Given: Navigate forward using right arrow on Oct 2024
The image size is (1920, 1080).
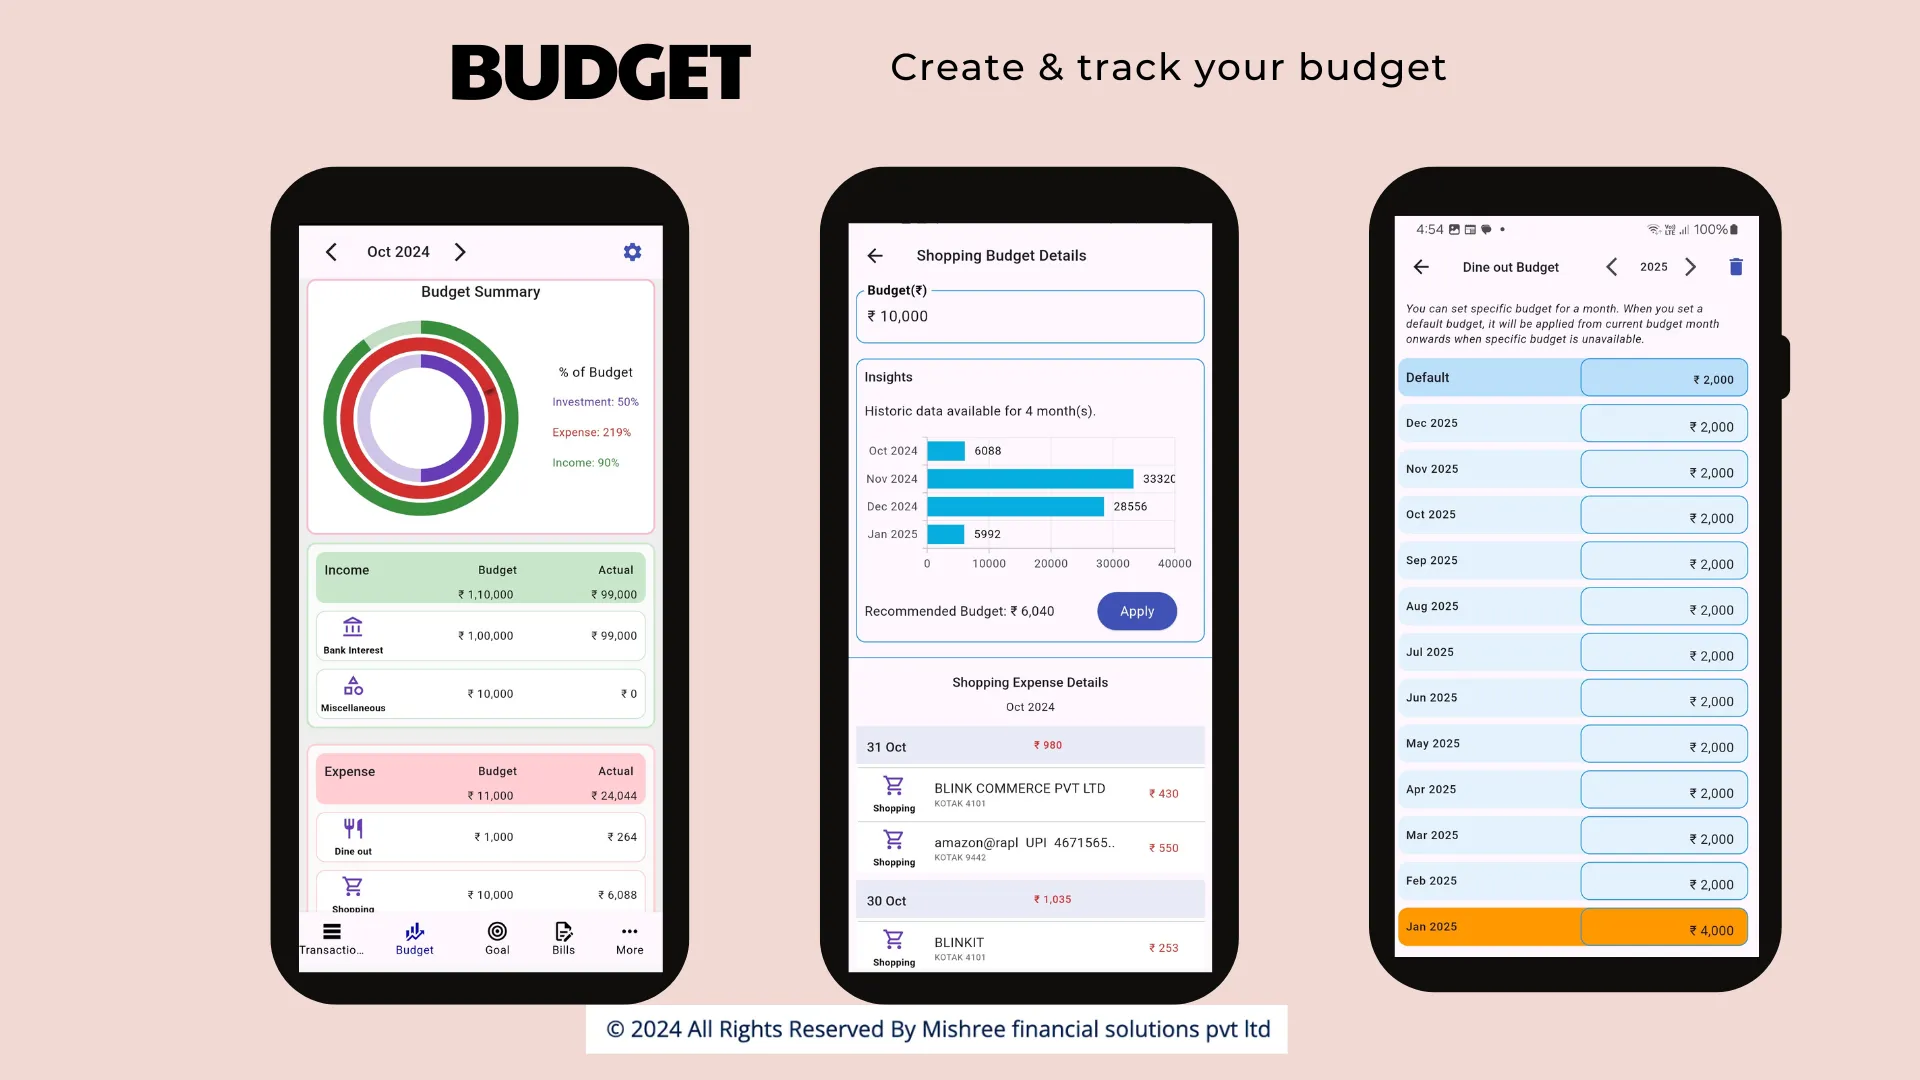Looking at the screenshot, I should pos(460,252).
